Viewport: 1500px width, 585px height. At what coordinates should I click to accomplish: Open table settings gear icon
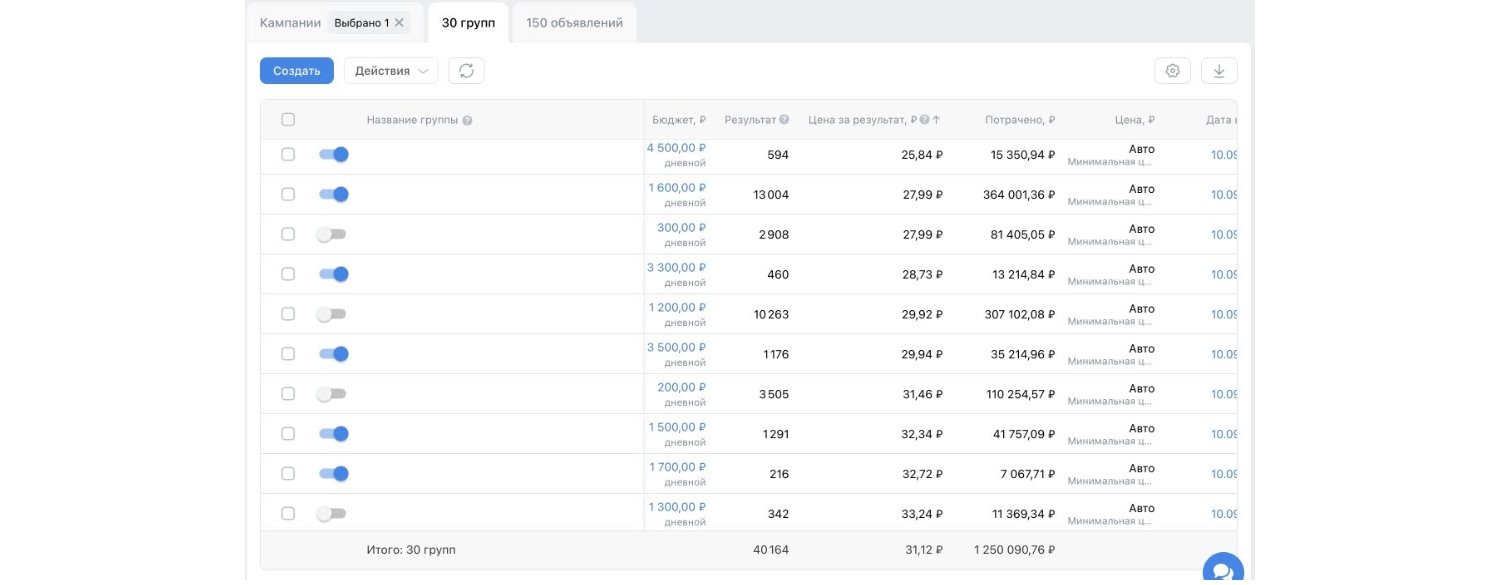tap(1173, 71)
